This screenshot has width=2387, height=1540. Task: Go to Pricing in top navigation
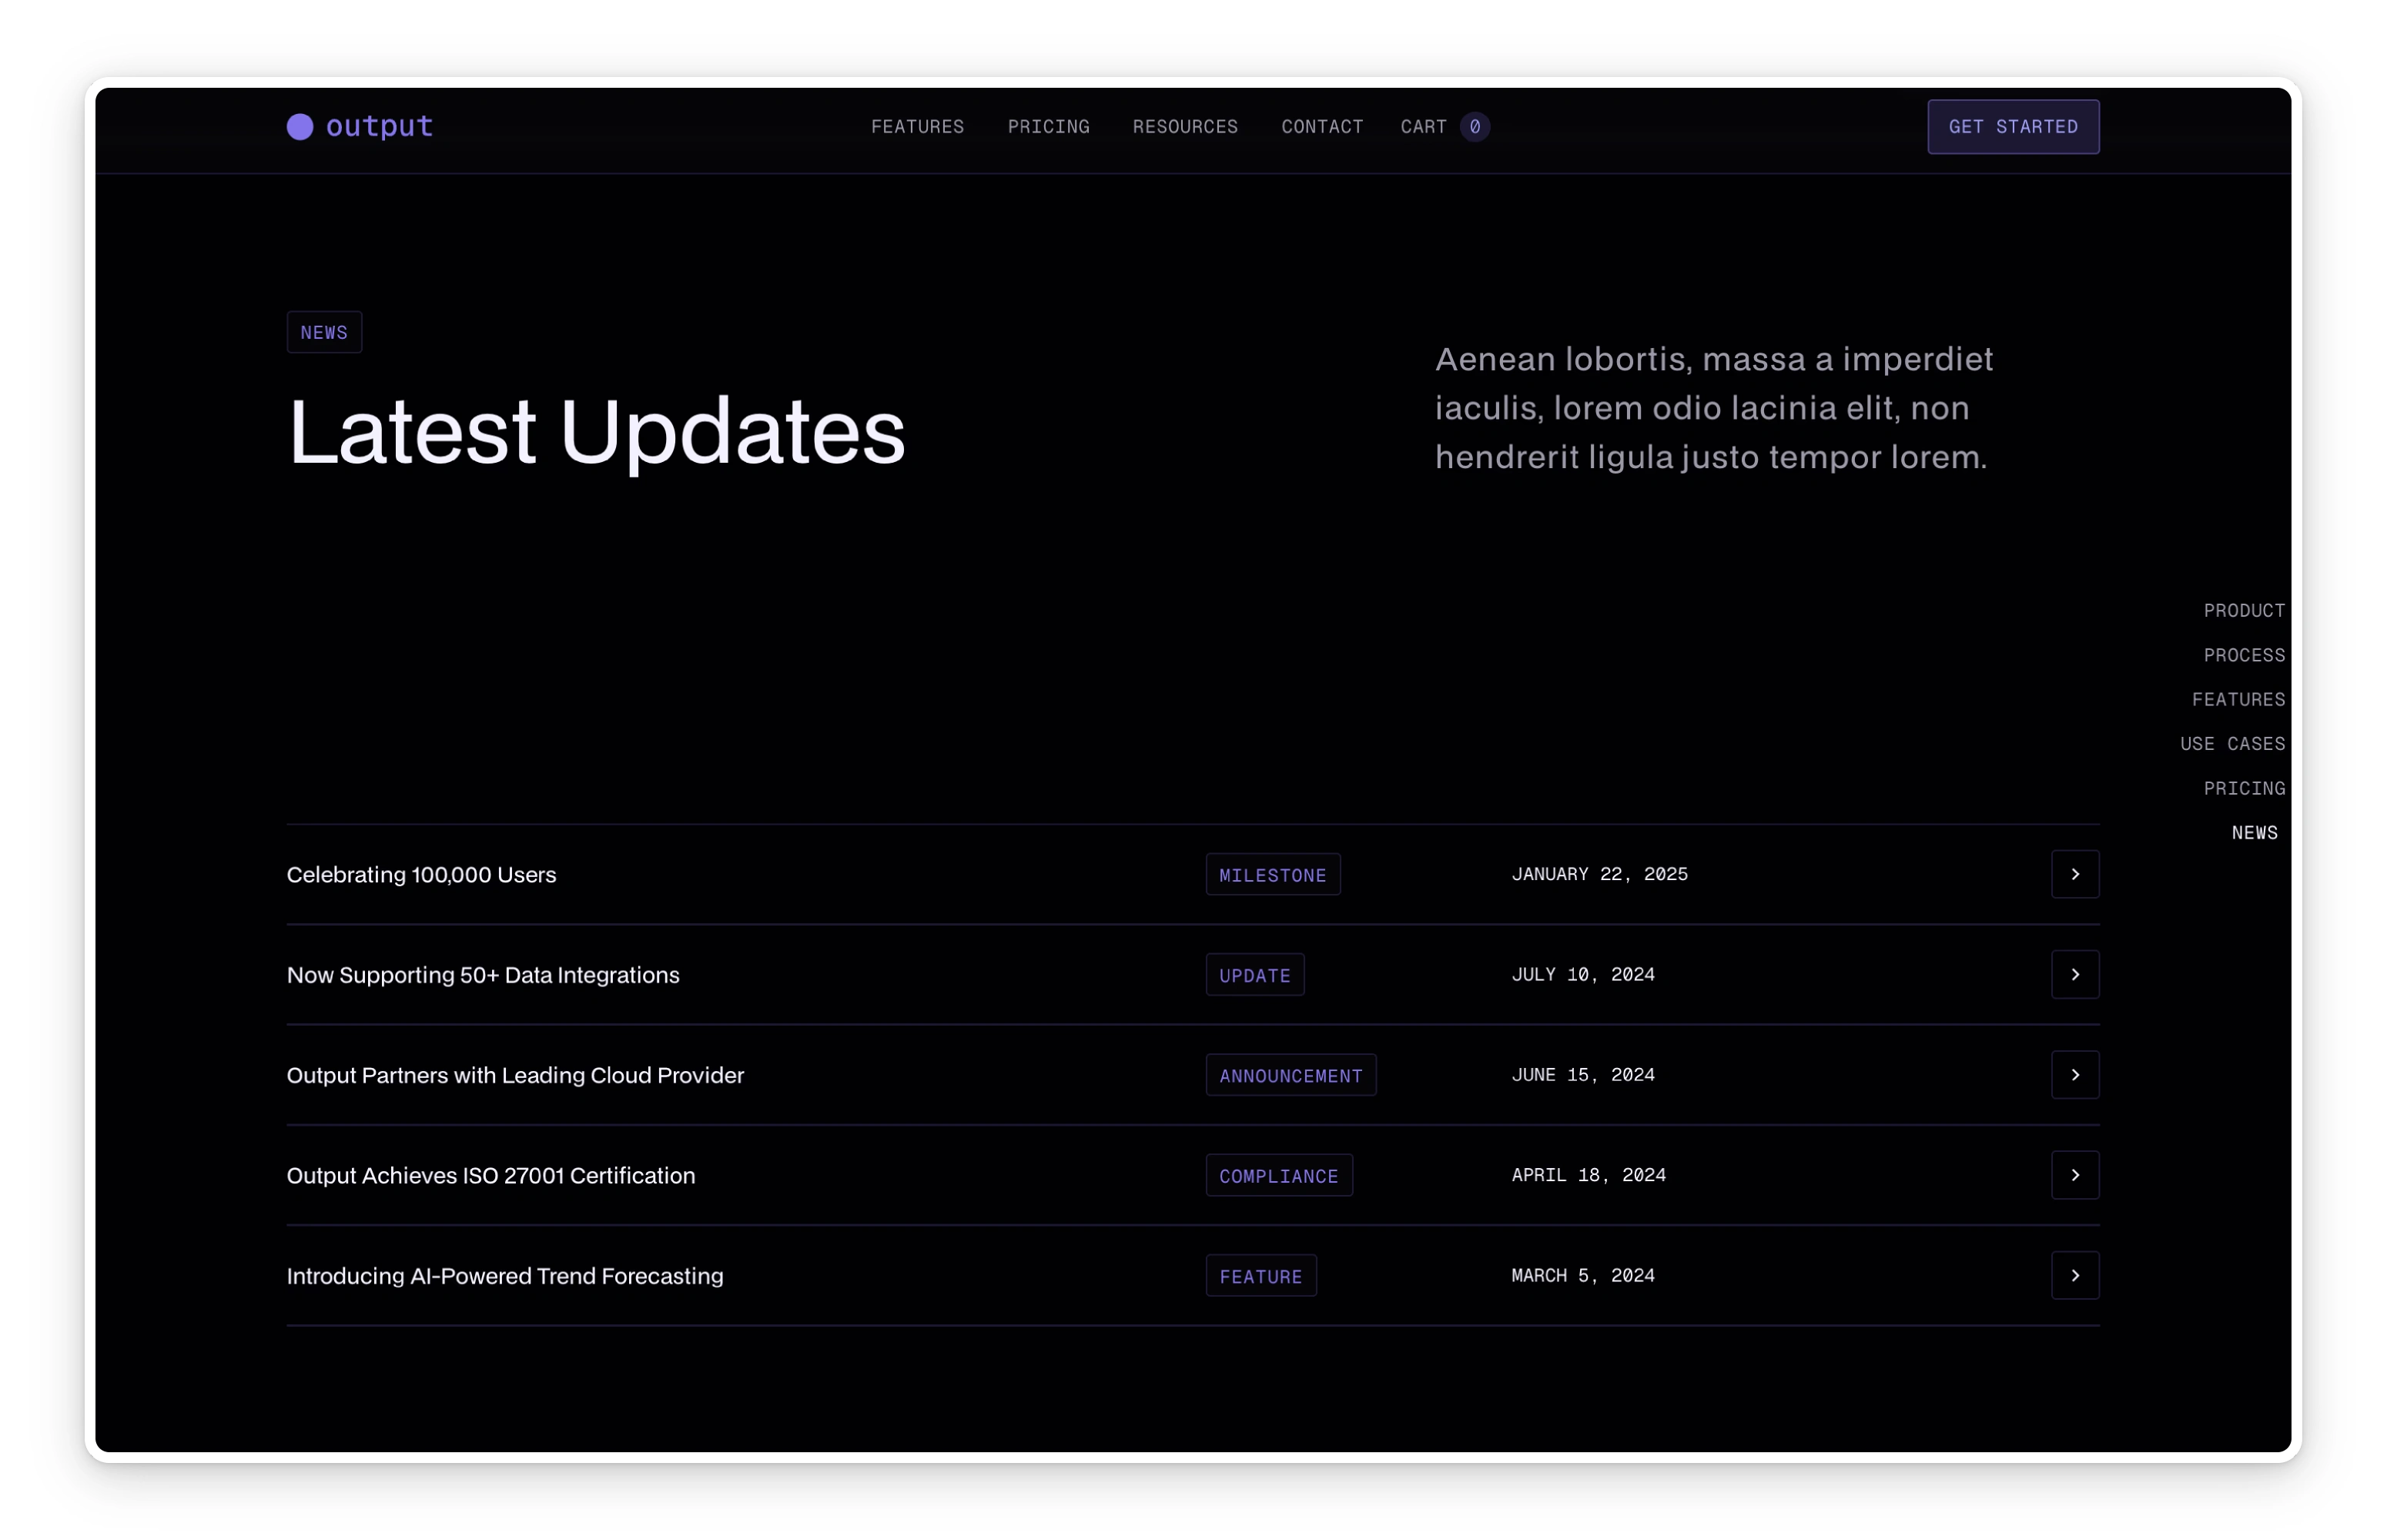pos(1048,127)
